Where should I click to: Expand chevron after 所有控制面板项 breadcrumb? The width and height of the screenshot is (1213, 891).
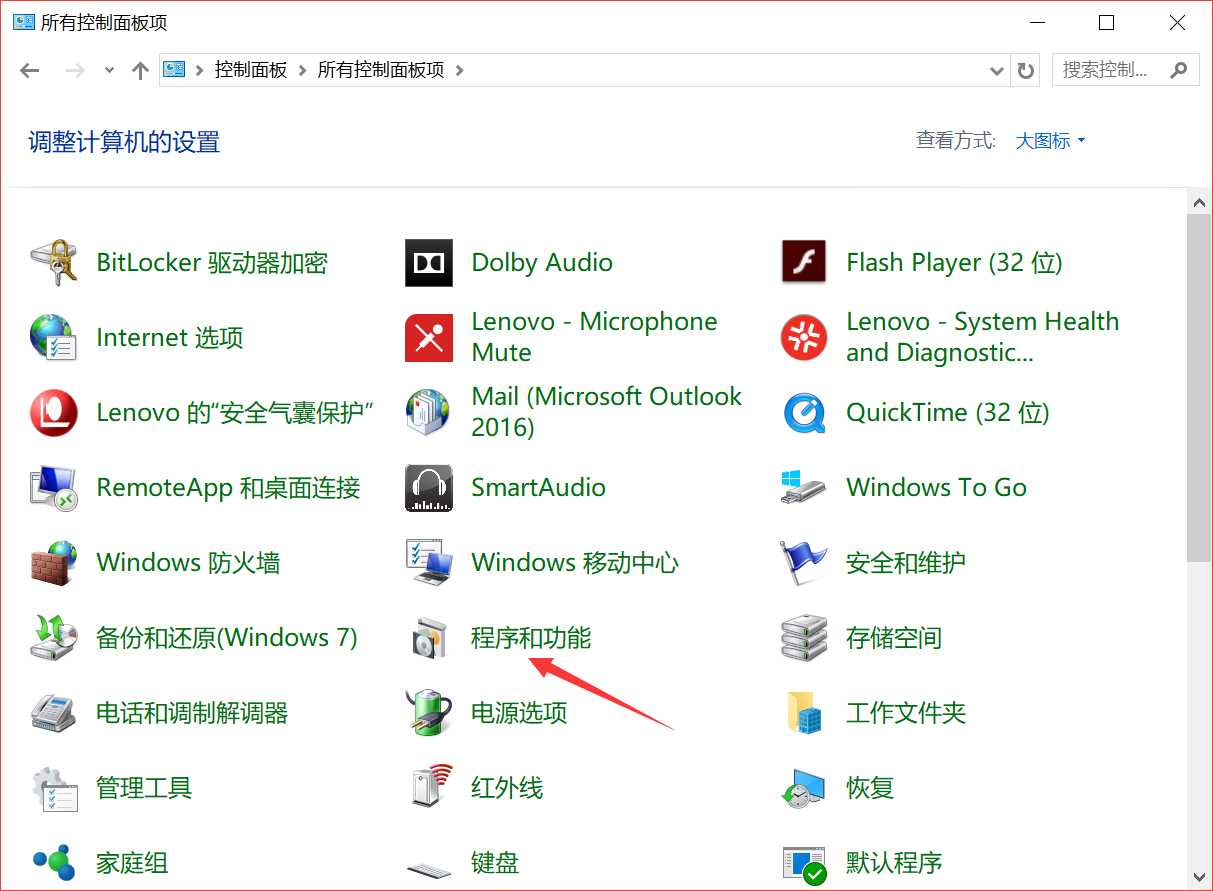(x=460, y=71)
